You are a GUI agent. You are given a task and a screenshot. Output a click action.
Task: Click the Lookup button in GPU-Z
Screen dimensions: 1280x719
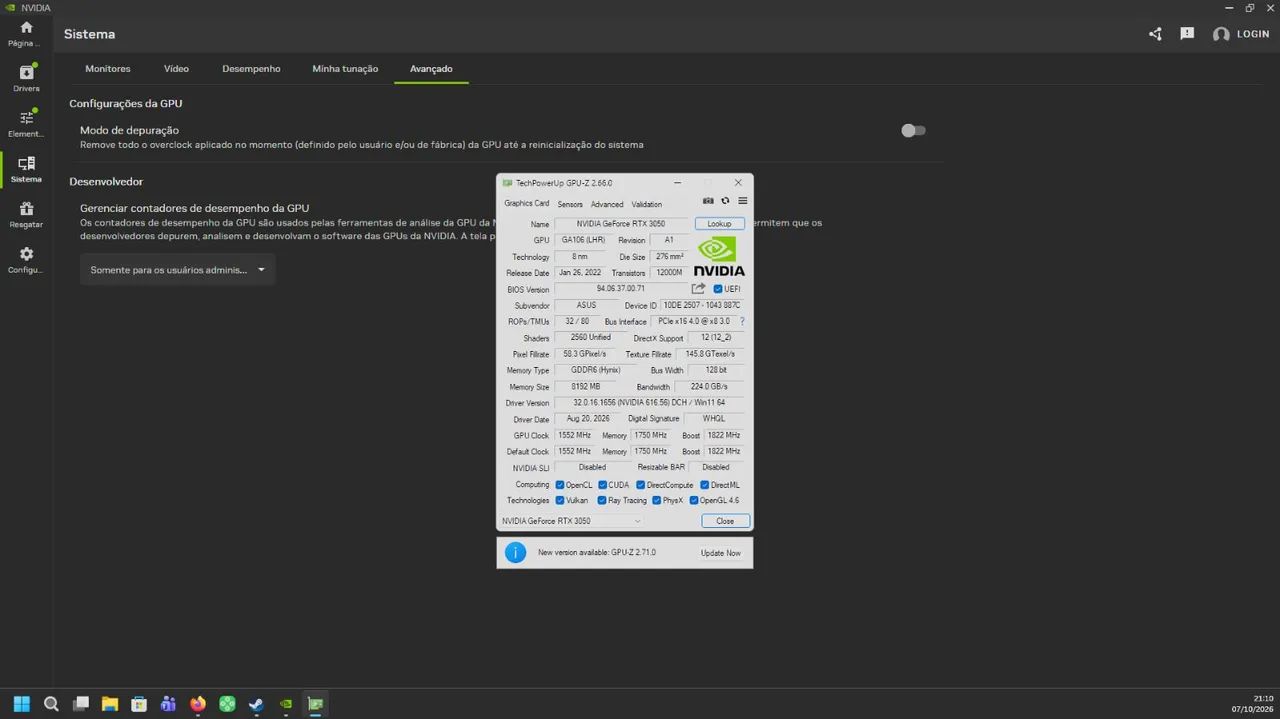(x=720, y=224)
